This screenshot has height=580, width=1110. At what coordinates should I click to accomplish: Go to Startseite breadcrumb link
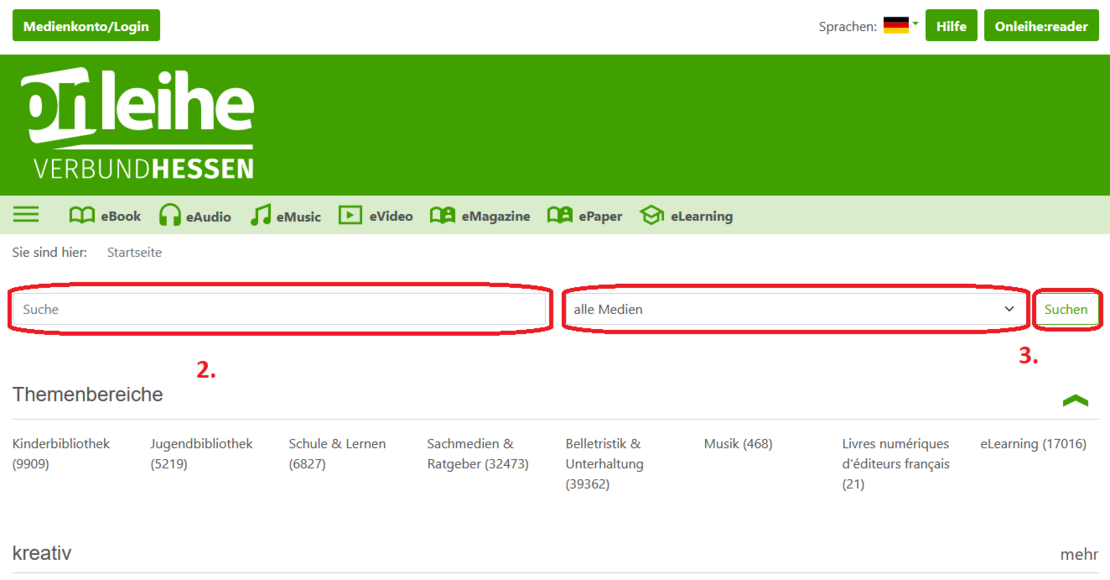tap(134, 252)
